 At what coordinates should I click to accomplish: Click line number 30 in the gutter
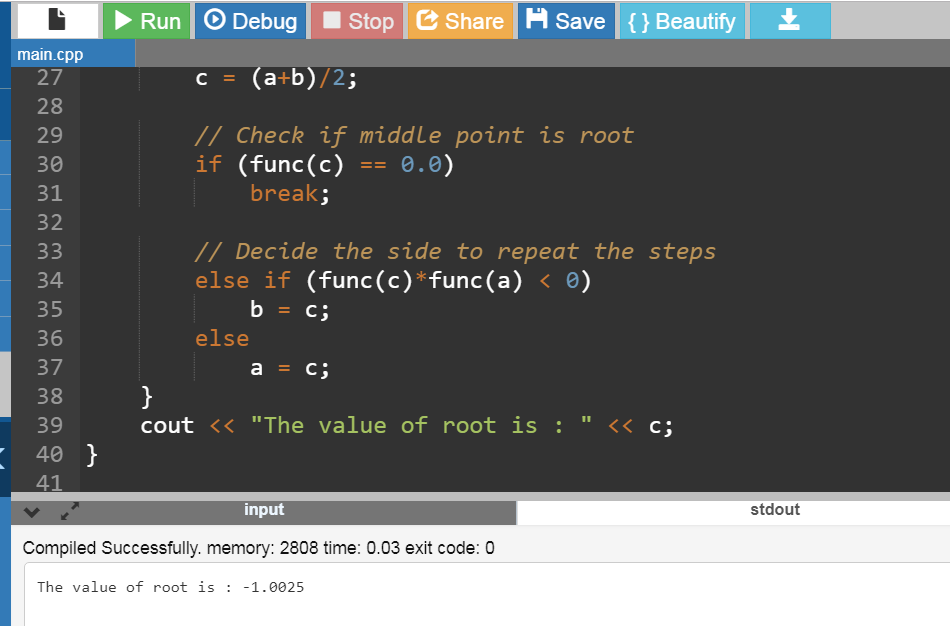[49, 164]
